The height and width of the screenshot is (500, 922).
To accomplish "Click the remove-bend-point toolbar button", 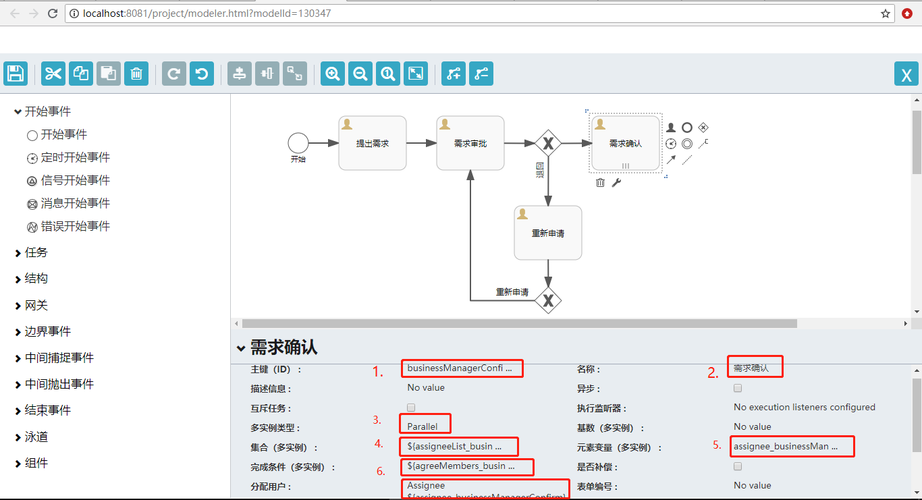I will click(481, 74).
